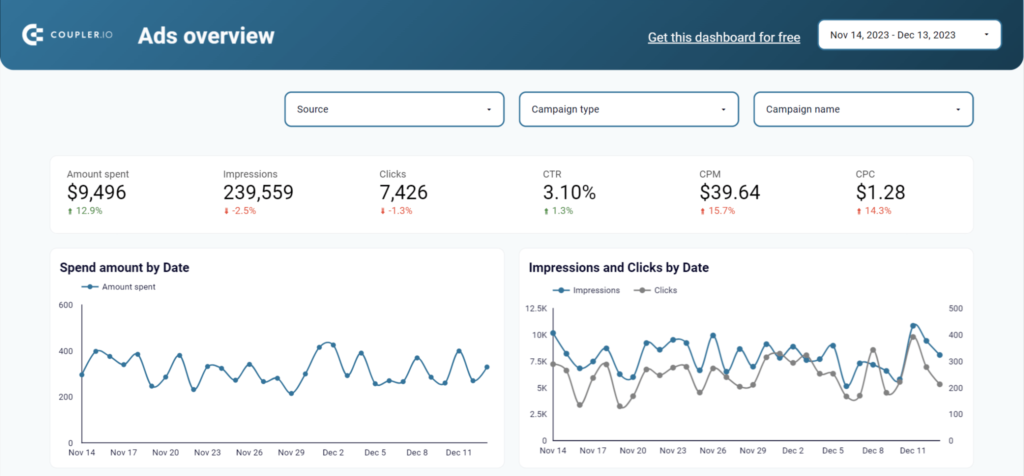1024x476 pixels.
Task: Click the red down arrow under Clicks
Action: (x=383, y=211)
